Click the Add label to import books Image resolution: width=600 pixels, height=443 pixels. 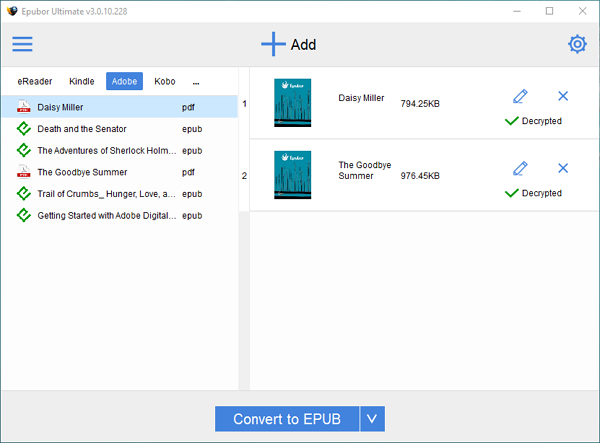[x=303, y=45]
